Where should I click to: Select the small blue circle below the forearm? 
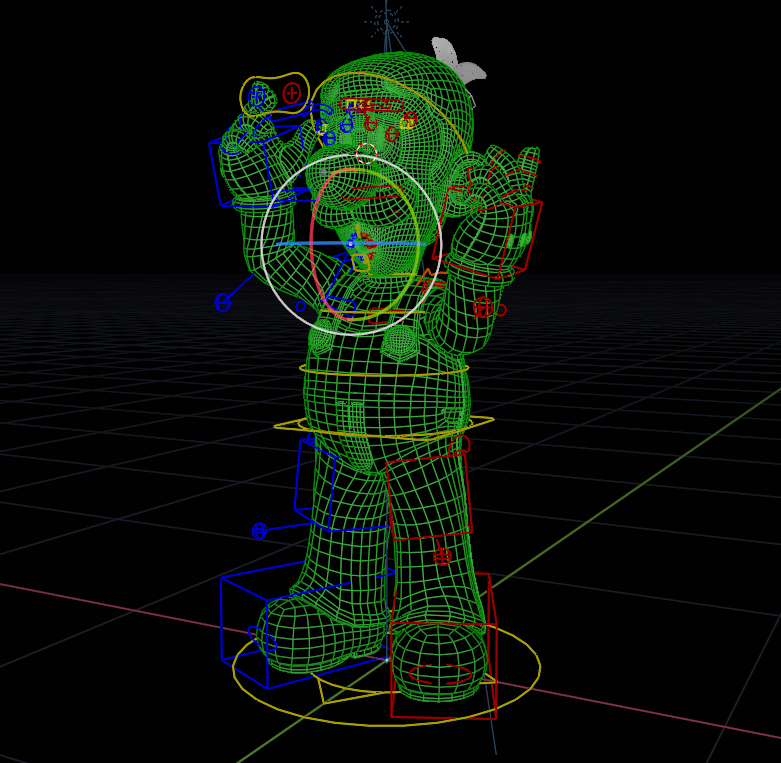[300, 306]
